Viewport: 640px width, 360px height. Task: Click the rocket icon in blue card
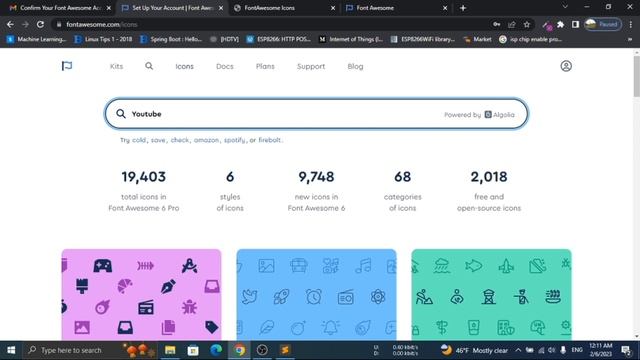(281, 297)
